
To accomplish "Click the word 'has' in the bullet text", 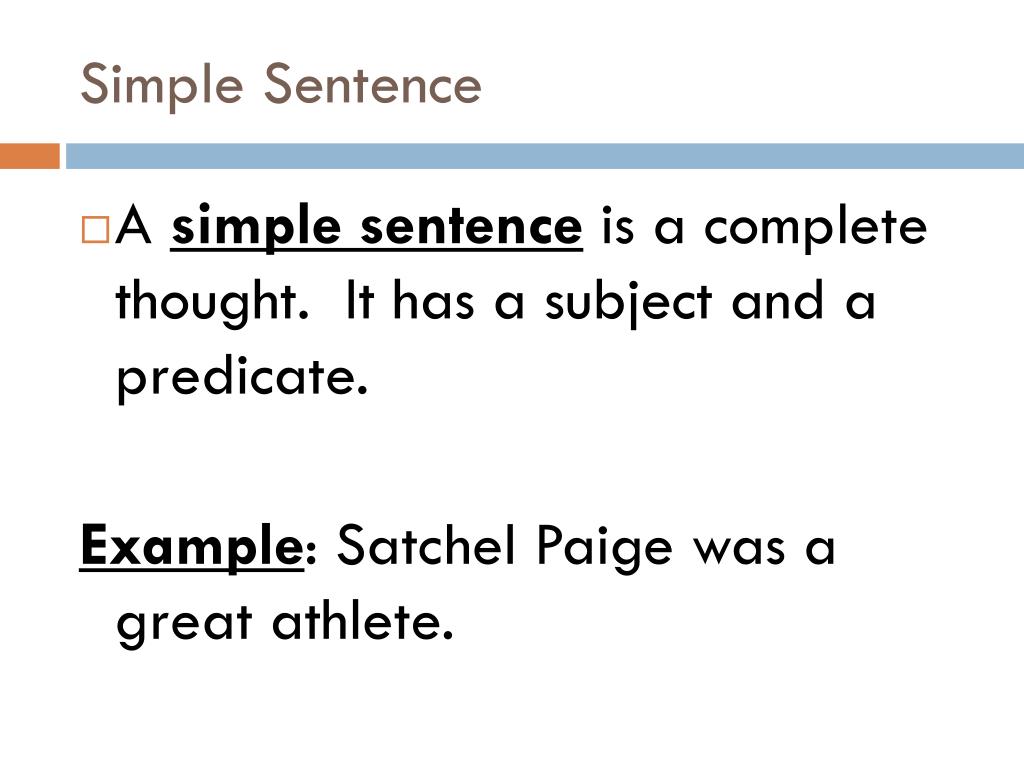I will [x=433, y=300].
